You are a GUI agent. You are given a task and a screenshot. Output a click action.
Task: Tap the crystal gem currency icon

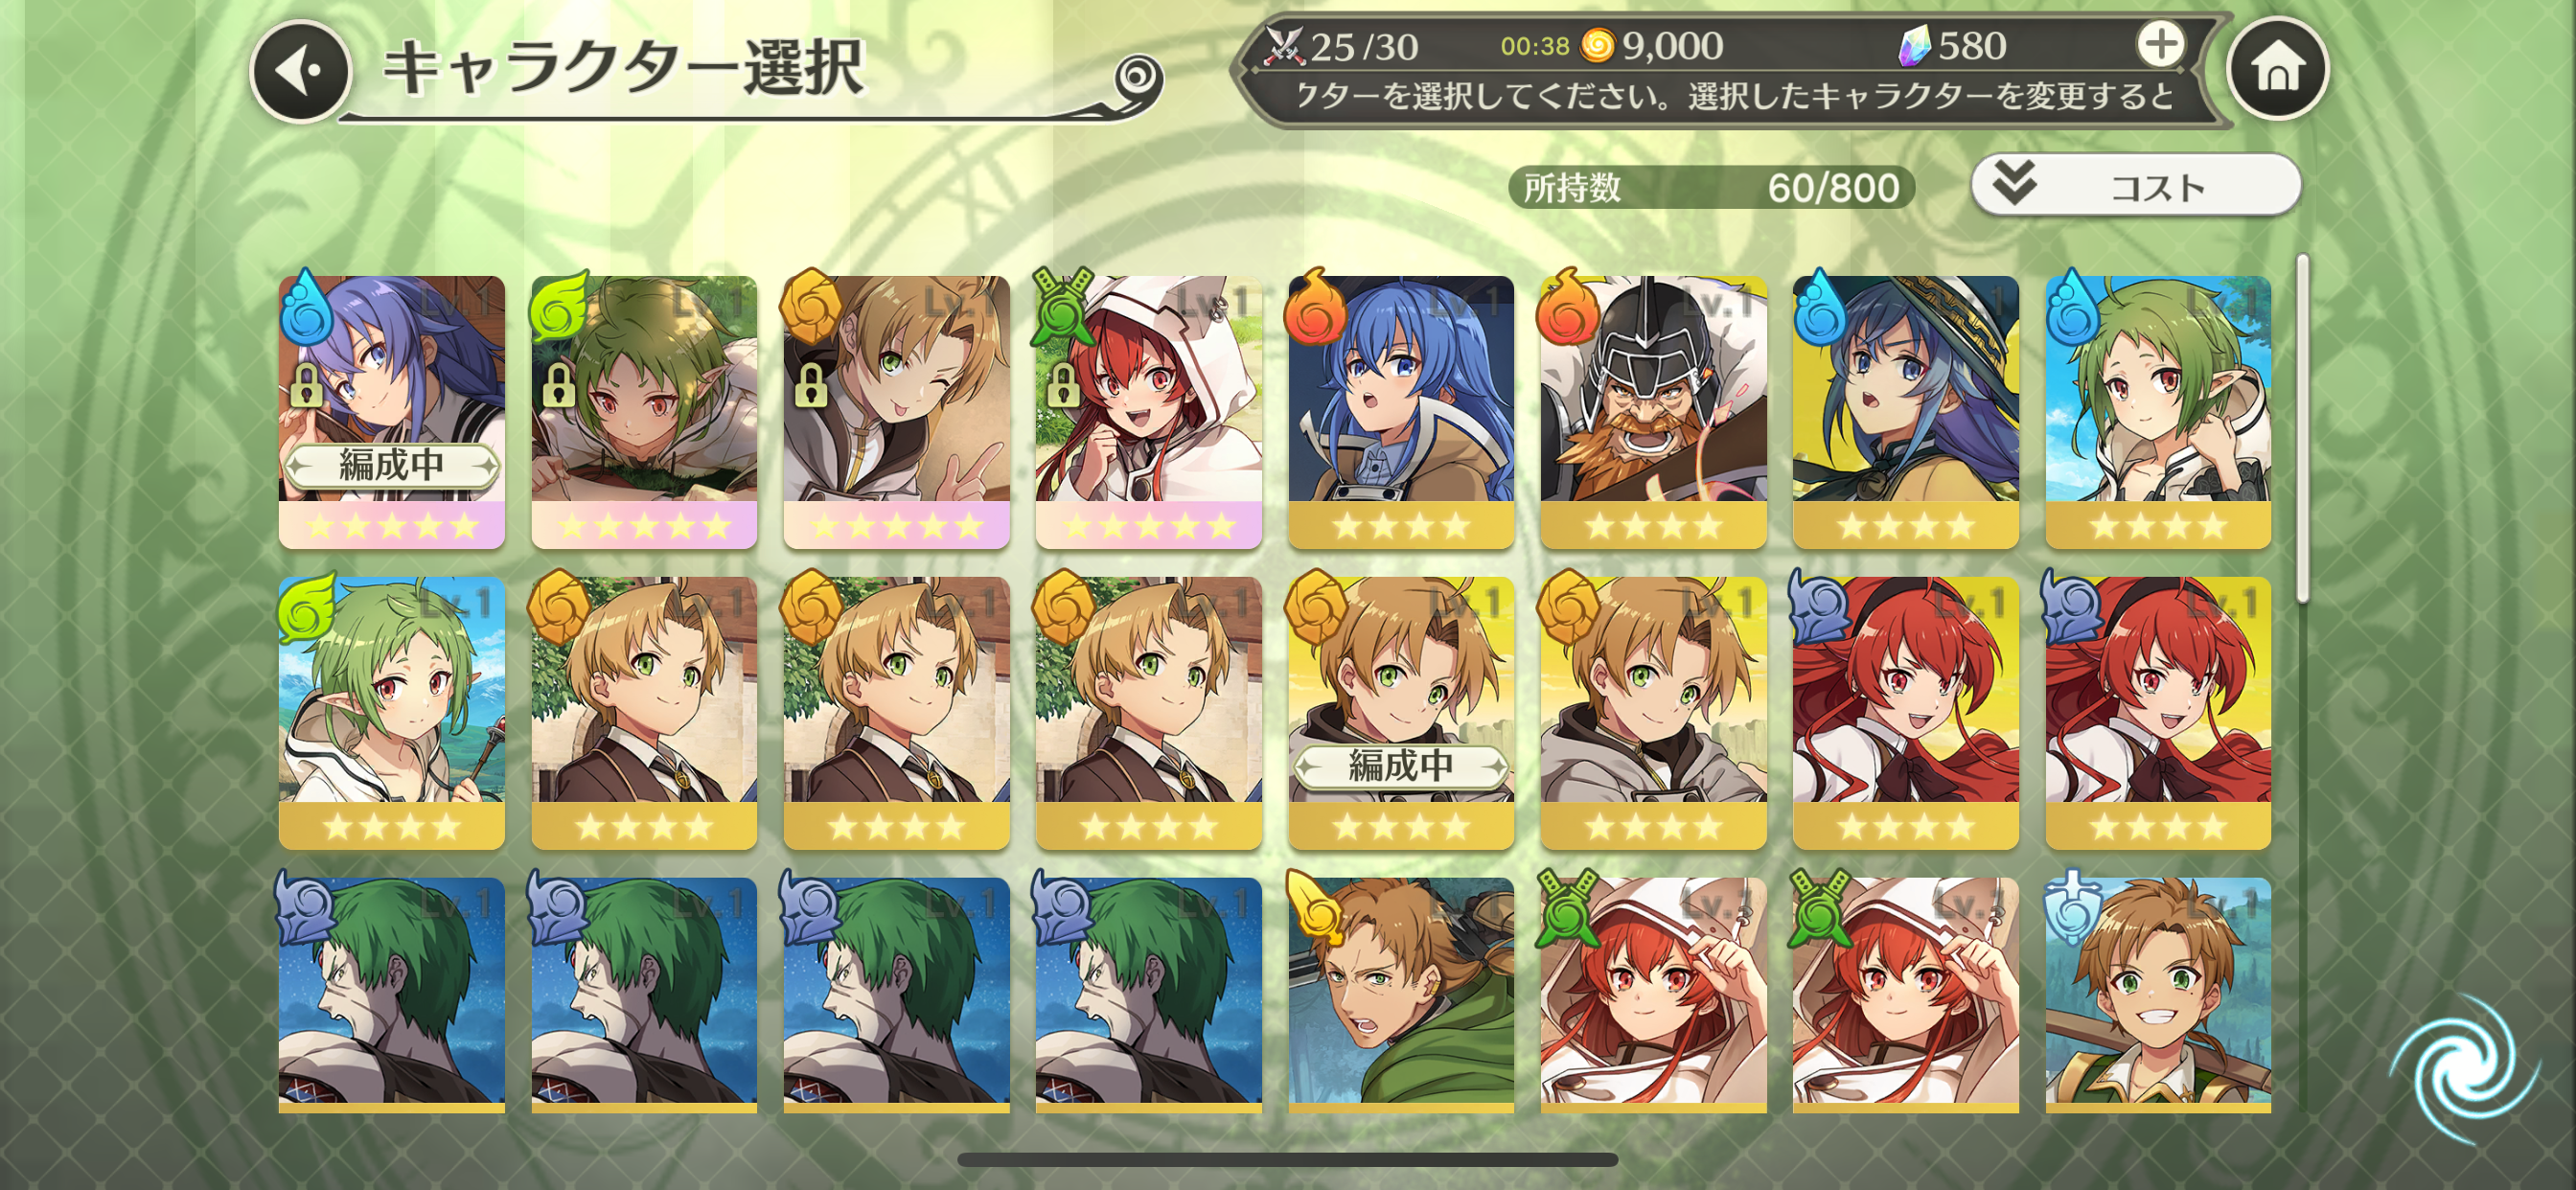pyautogui.click(x=1914, y=46)
